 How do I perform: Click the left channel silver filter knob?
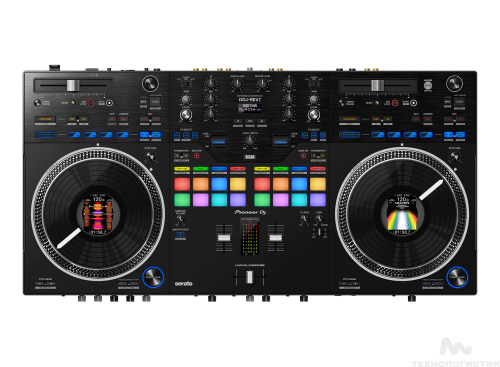point(186,115)
